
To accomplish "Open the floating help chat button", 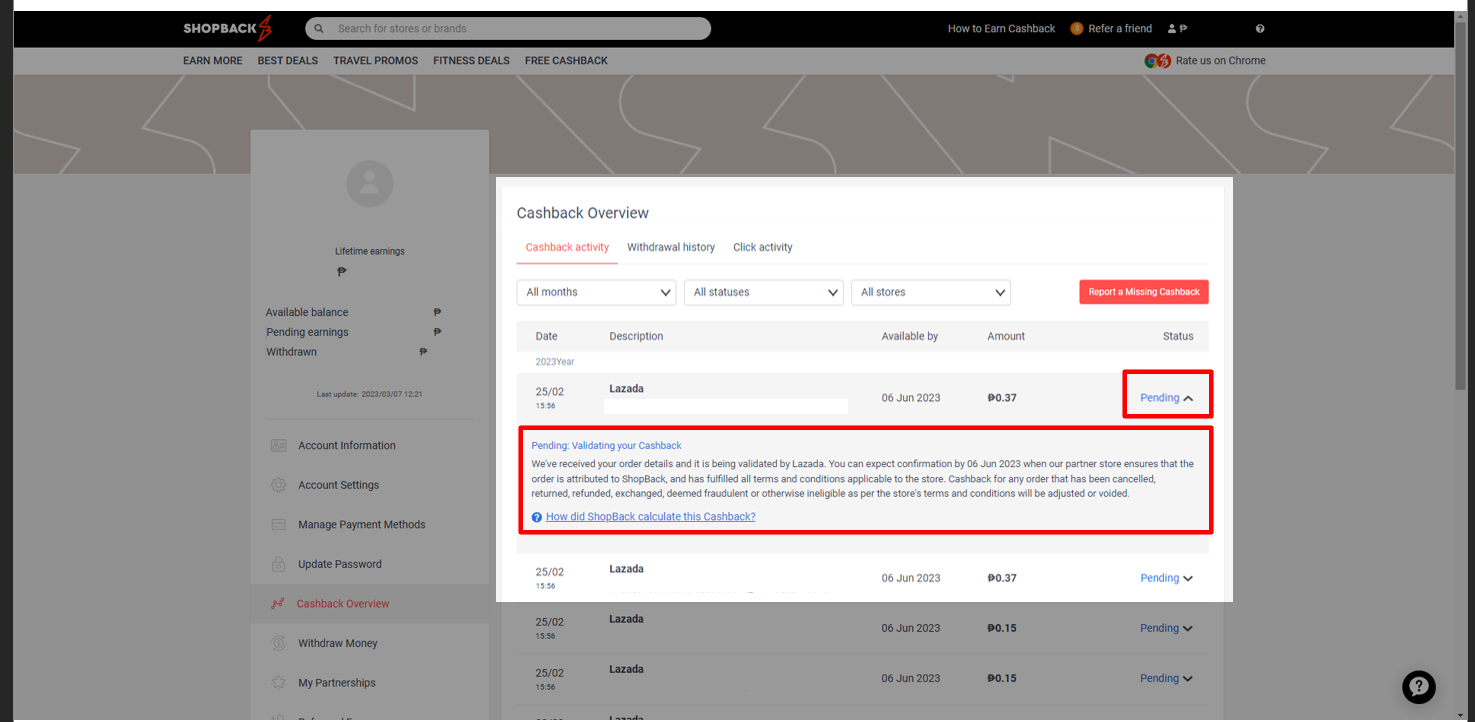I will click(1418, 686).
